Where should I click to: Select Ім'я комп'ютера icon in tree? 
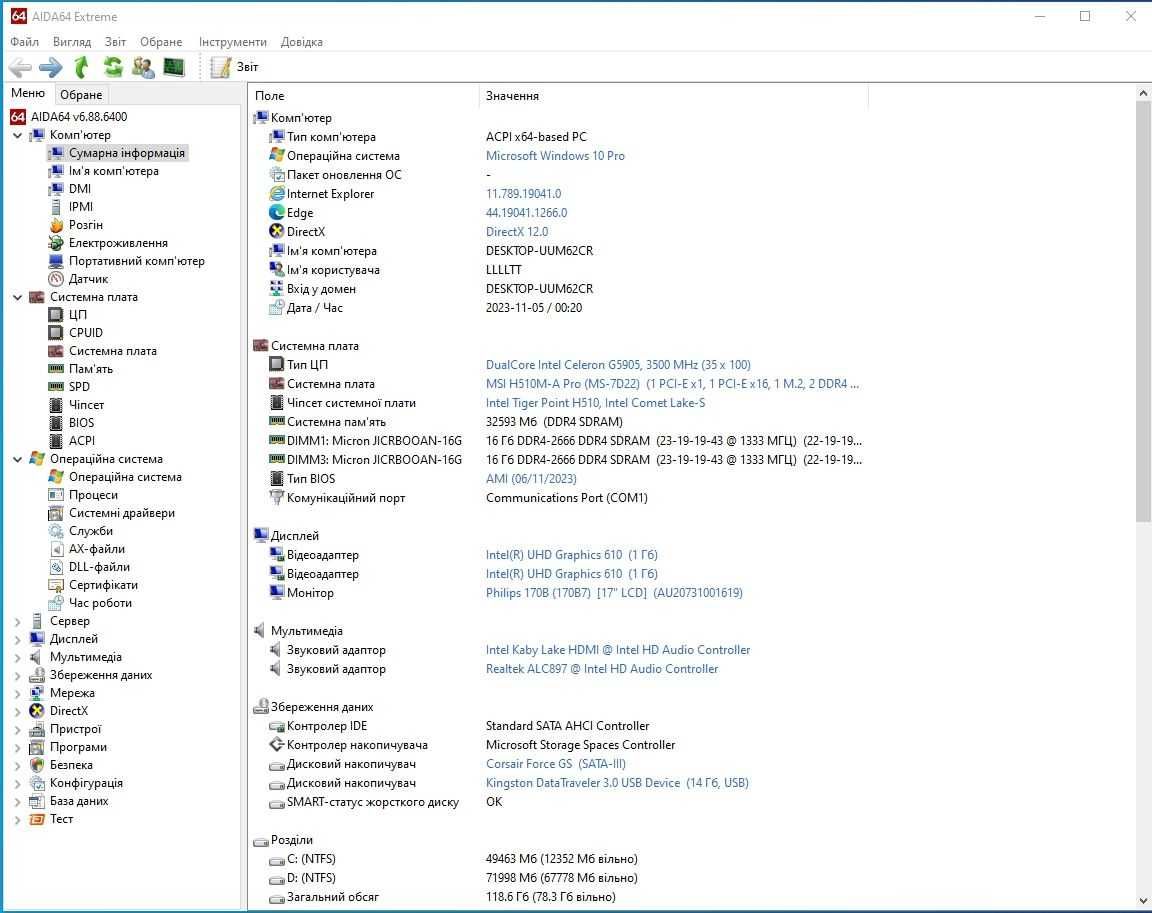coord(56,171)
